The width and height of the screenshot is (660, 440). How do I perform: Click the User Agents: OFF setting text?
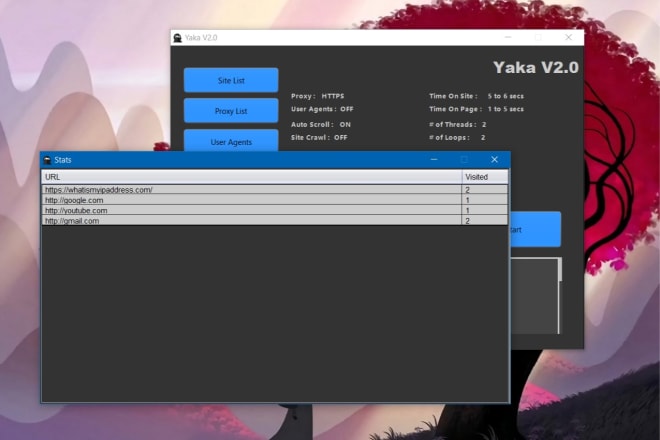(322, 109)
